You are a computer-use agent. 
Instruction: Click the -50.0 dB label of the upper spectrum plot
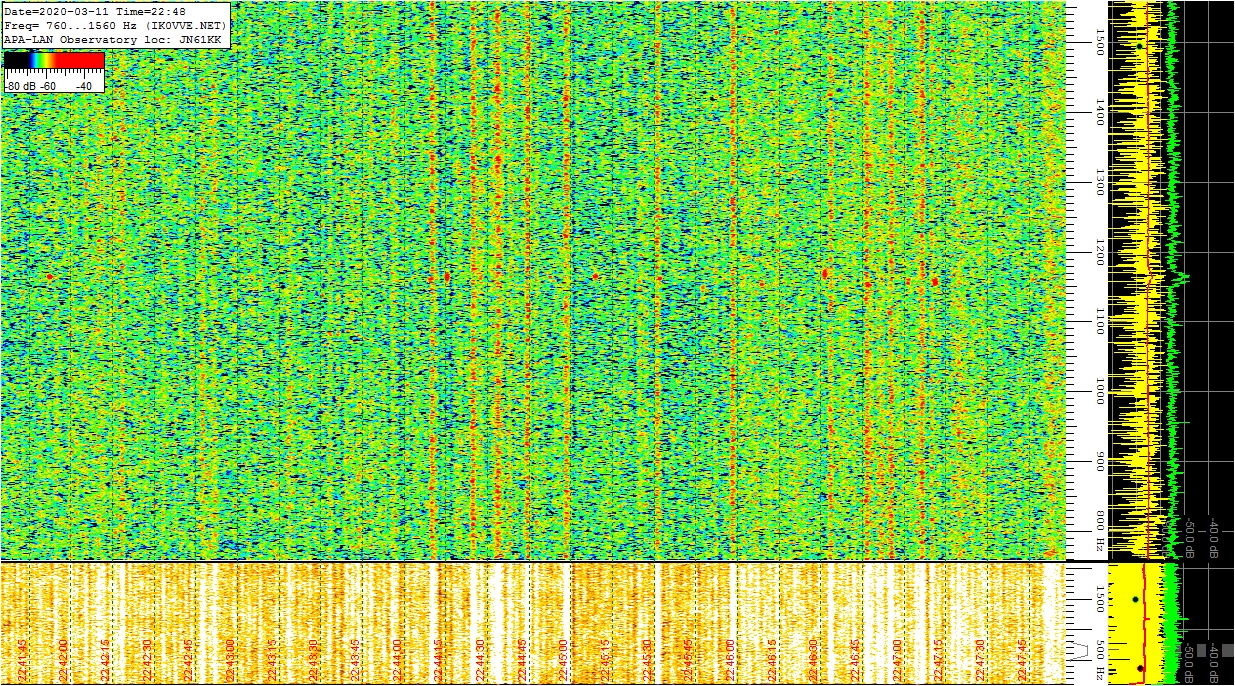[1190, 538]
